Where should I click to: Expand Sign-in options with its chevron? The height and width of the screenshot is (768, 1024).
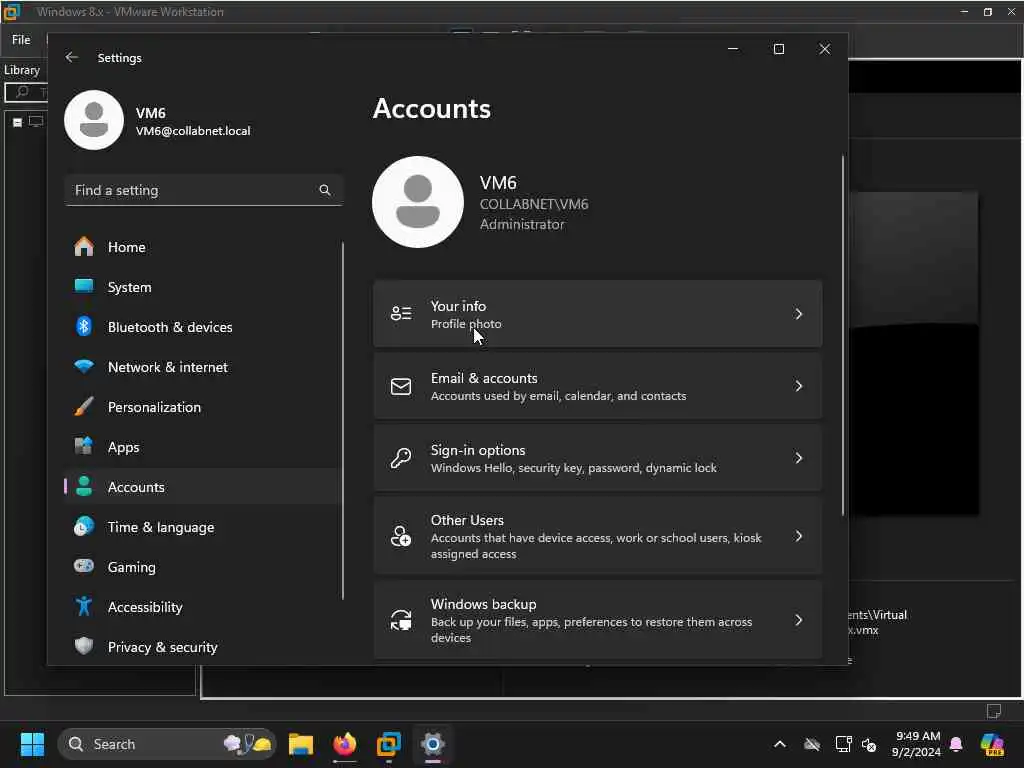(x=799, y=458)
